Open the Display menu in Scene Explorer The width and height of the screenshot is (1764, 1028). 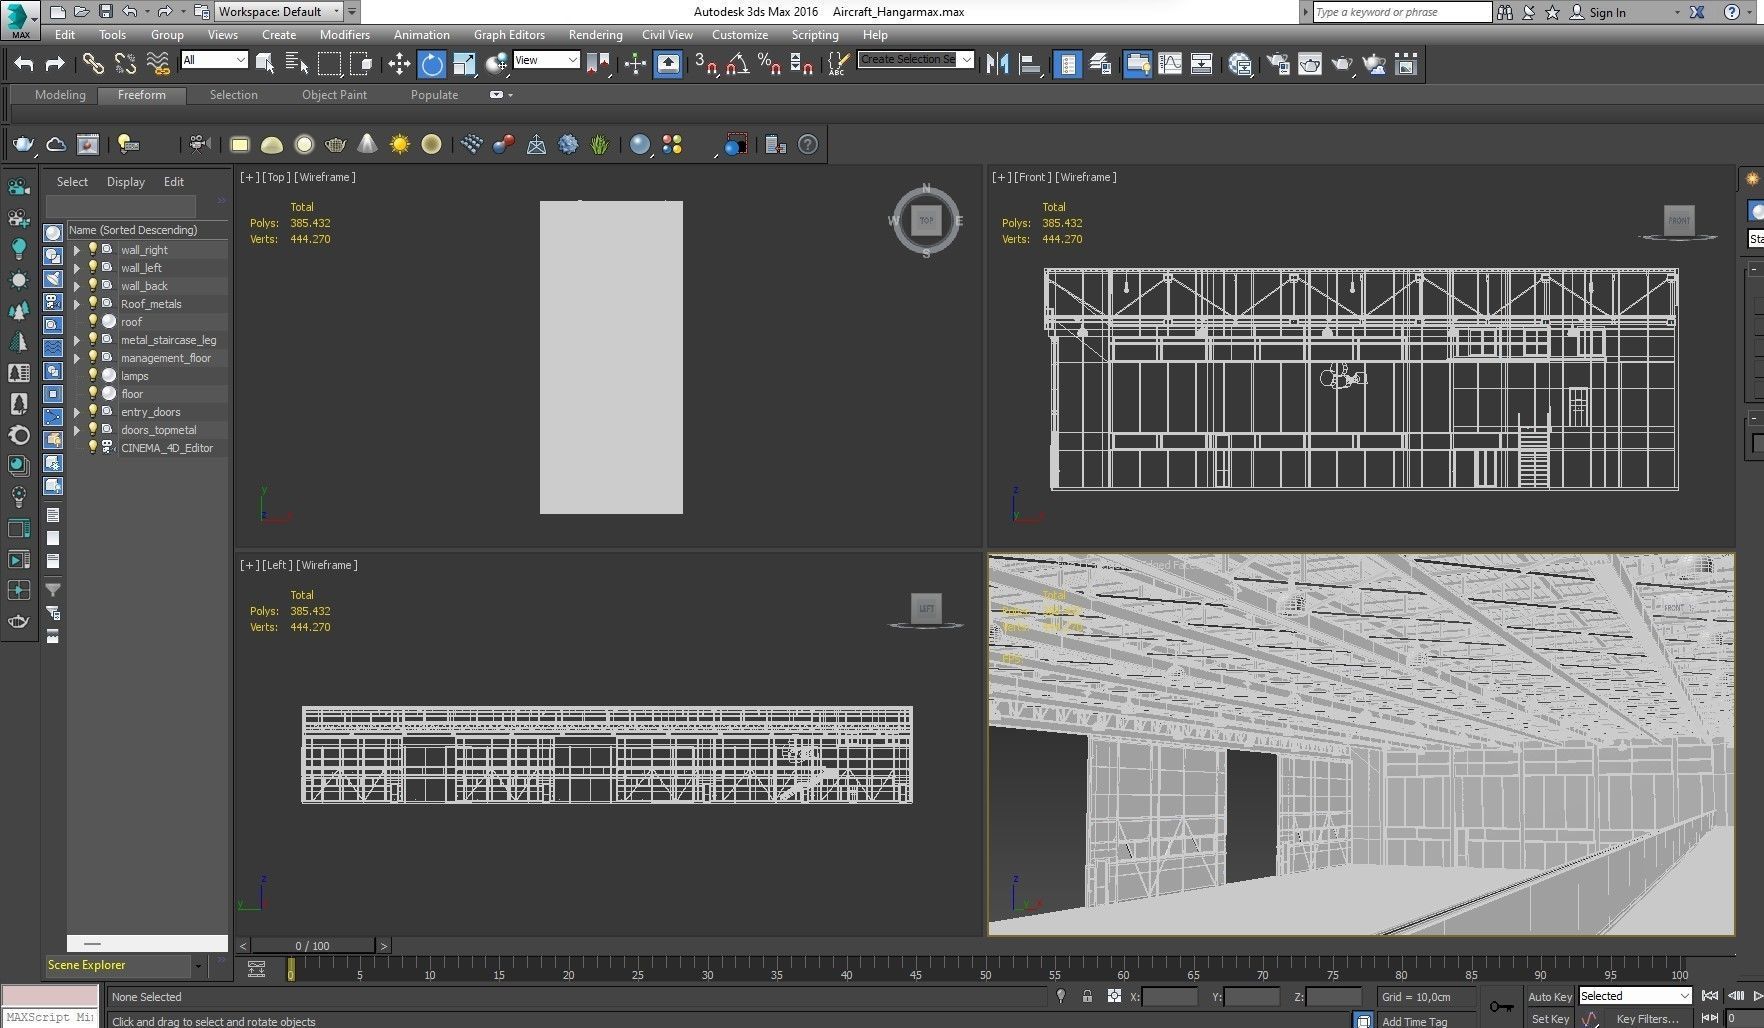point(126,182)
